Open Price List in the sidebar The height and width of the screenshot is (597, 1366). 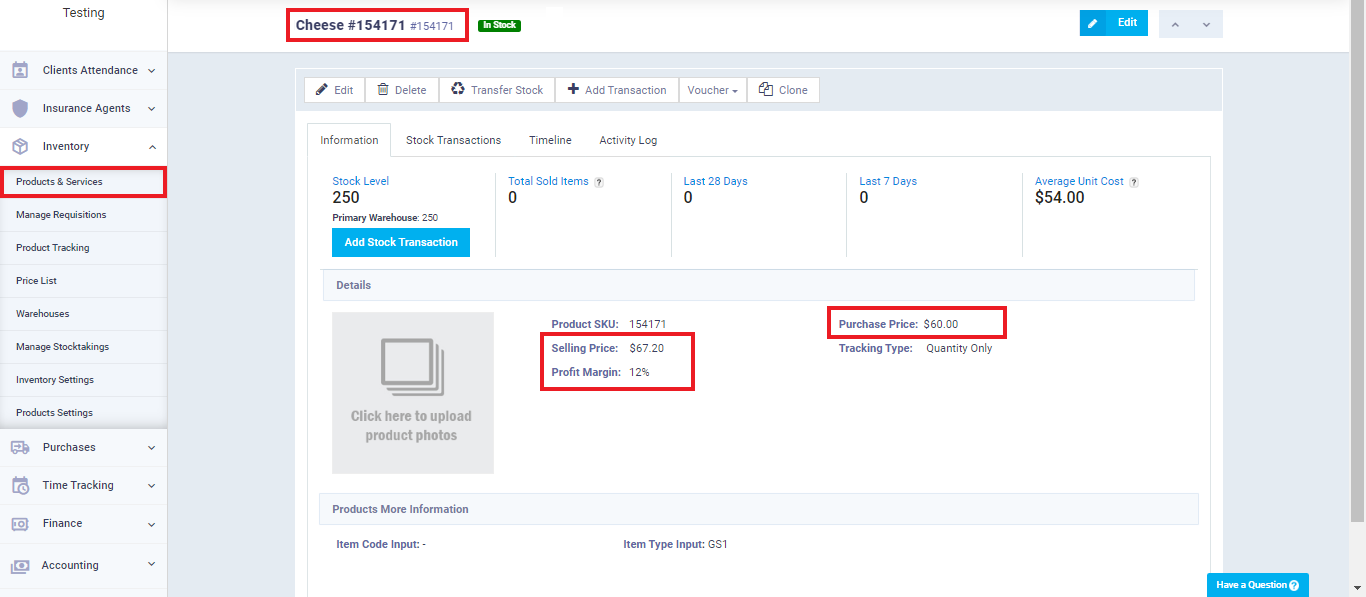coord(36,281)
